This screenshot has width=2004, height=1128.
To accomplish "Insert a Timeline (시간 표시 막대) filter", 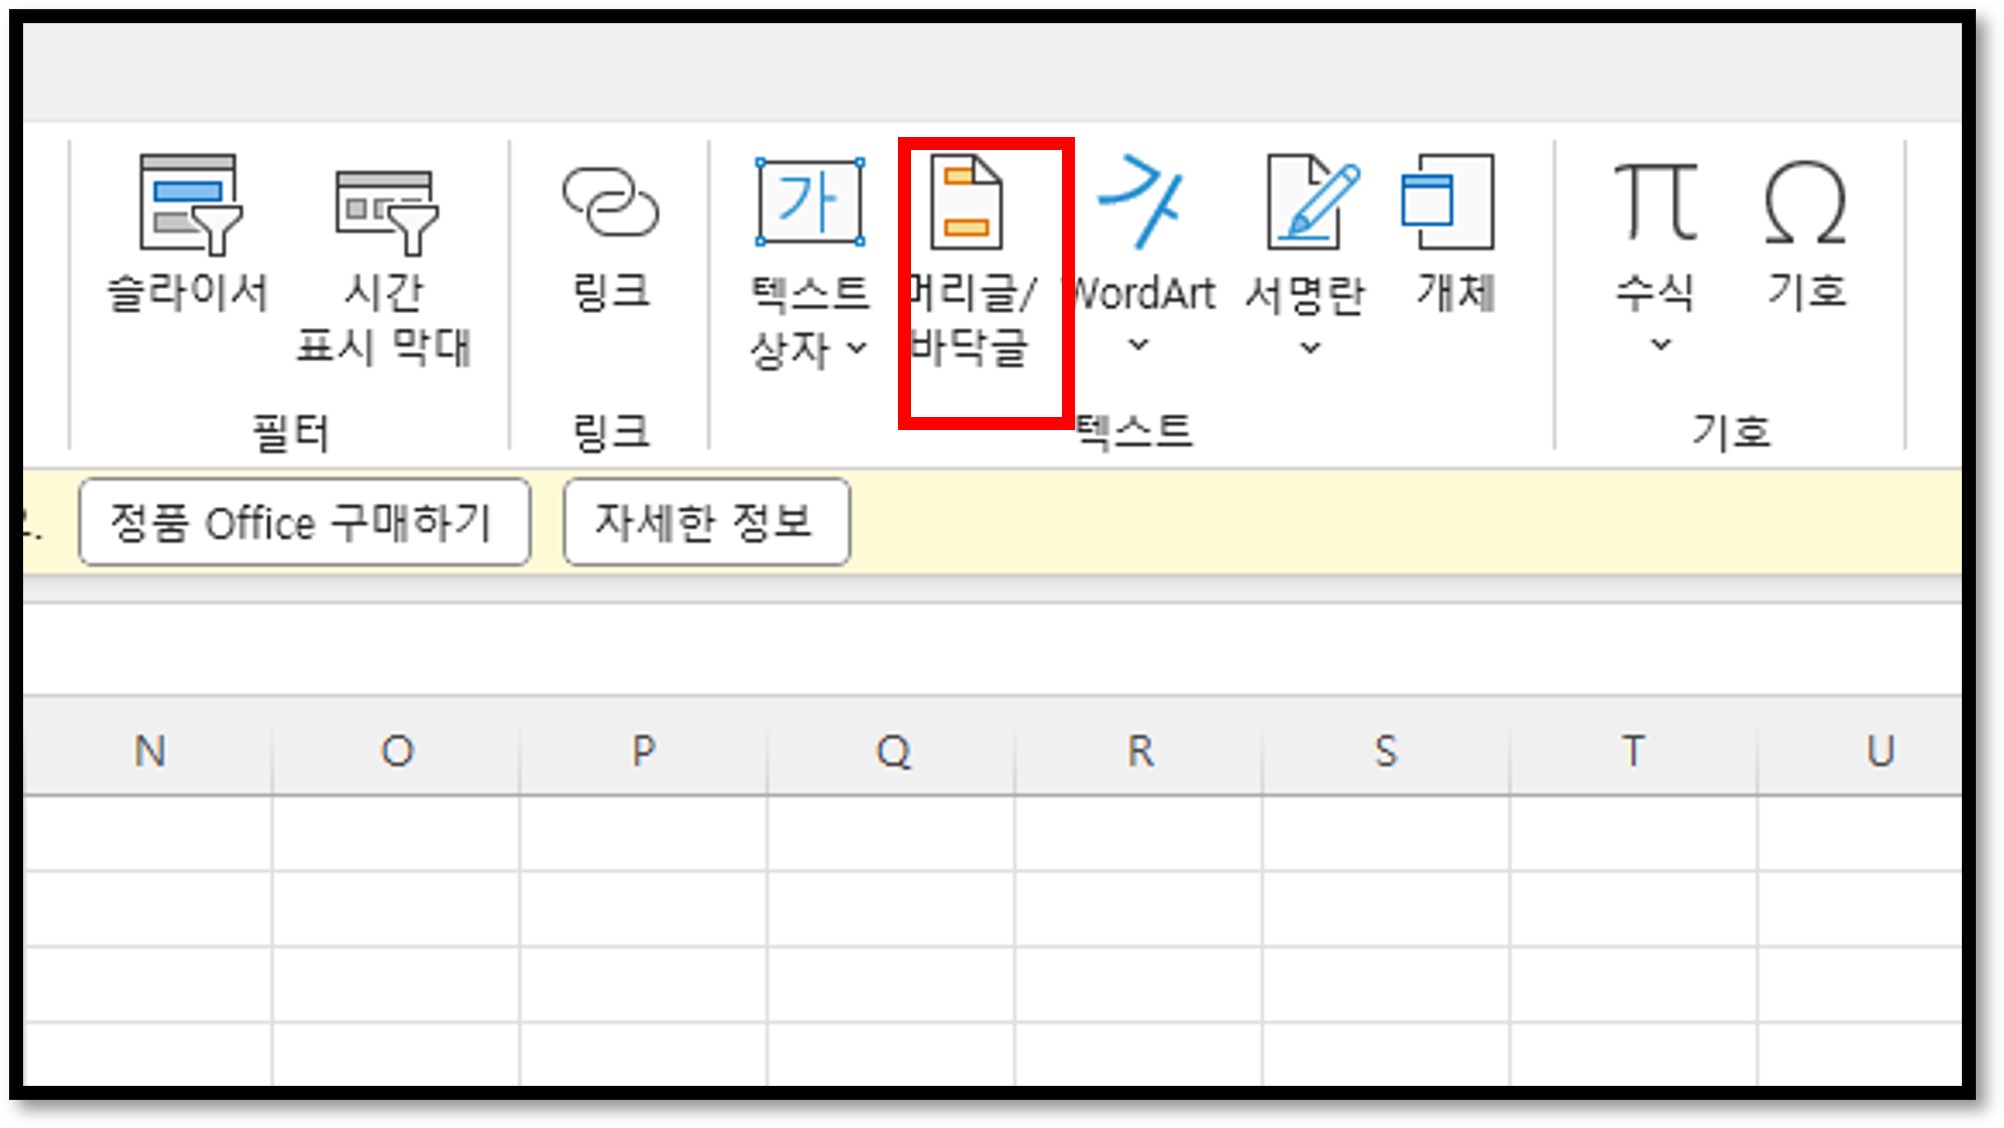I will [385, 212].
